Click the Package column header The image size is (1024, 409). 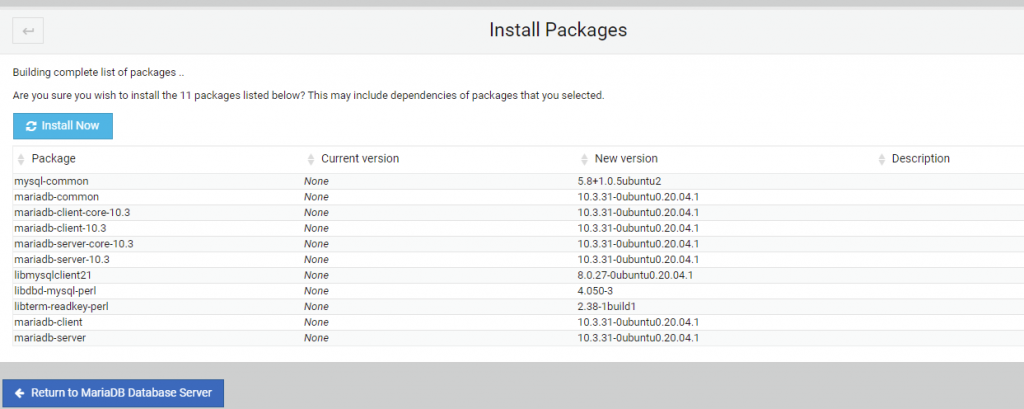(53, 159)
